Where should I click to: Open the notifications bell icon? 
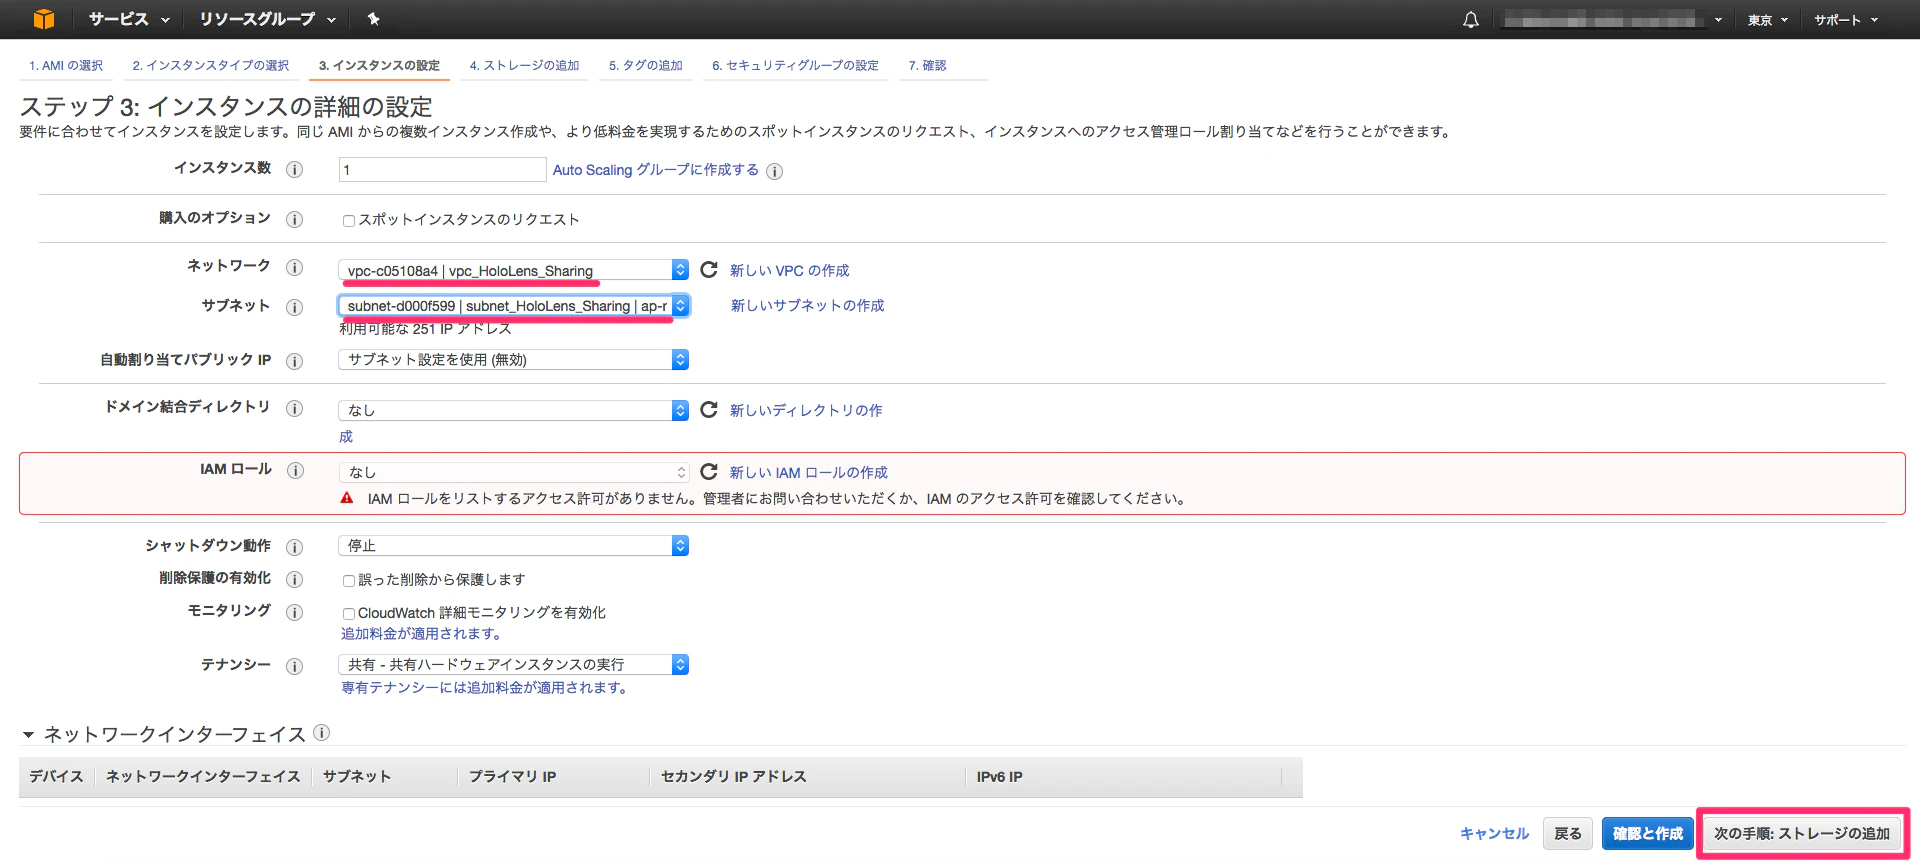pos(1470,19)
